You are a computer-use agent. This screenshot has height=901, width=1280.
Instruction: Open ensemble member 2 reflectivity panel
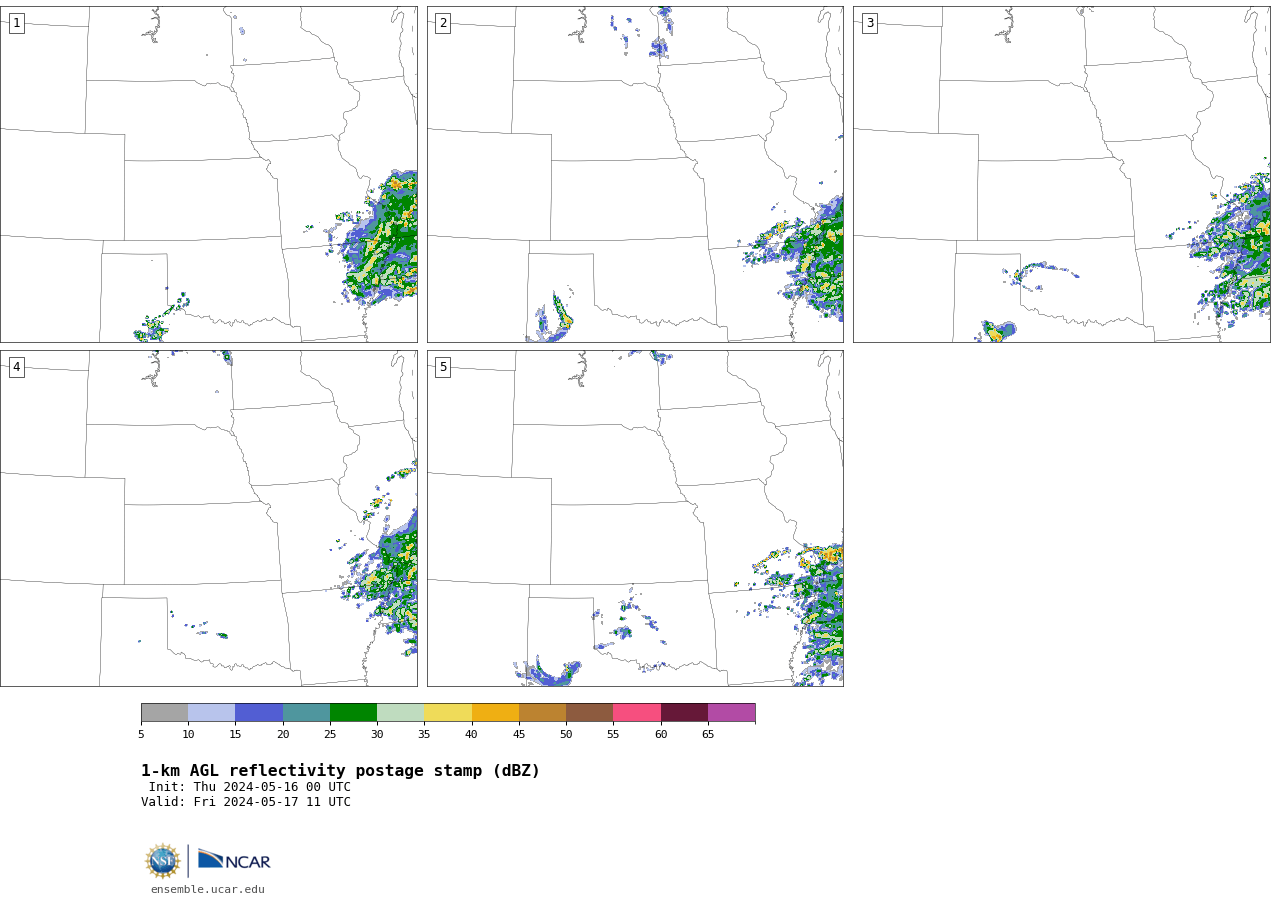click(x=635, y=174)
